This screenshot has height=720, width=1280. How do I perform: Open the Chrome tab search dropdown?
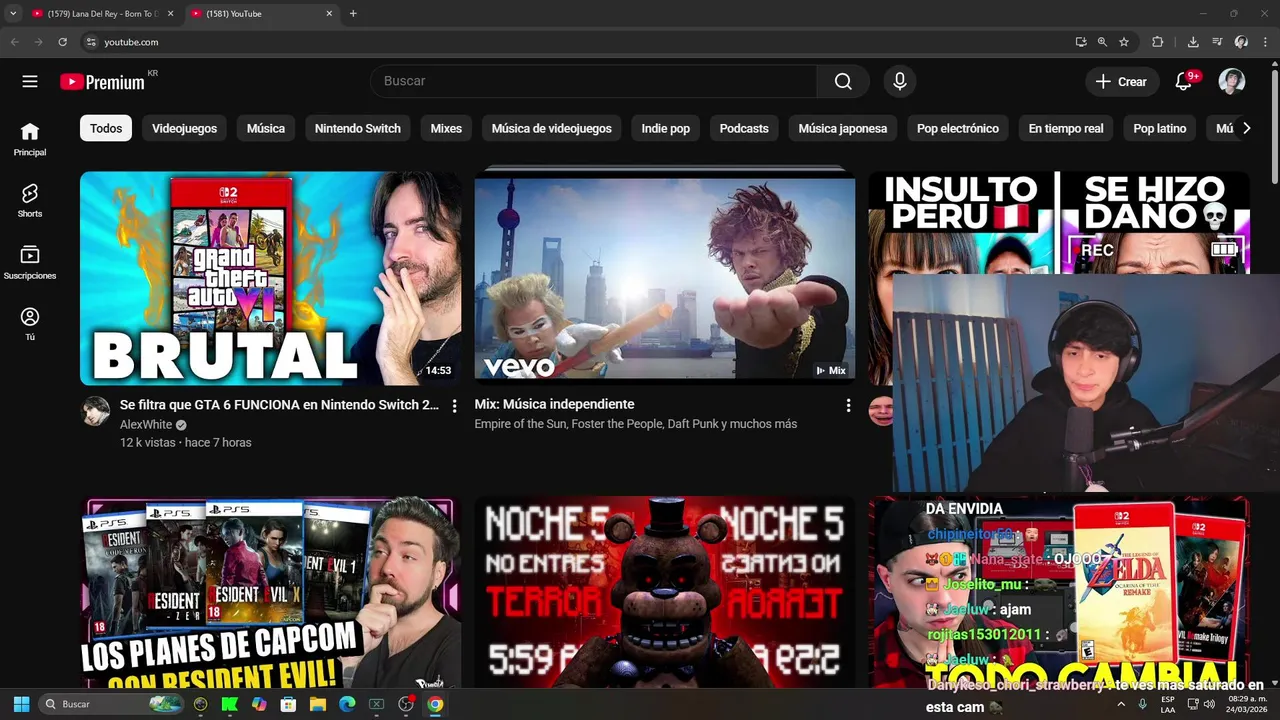(13, 14)
